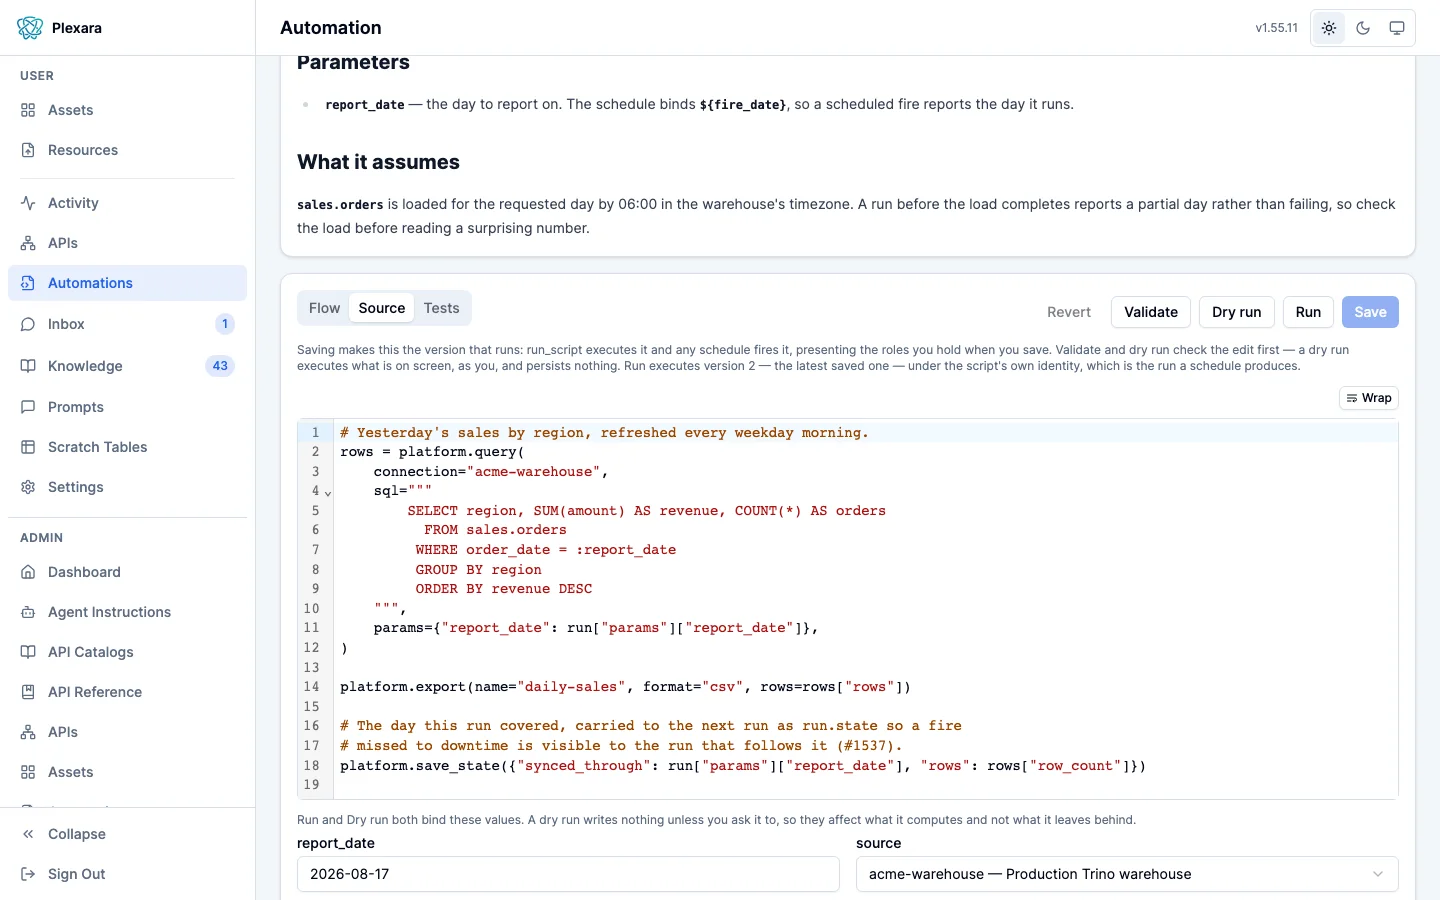This screenshot has height=900, width=1440.
Task: Save the script changes
Action: tap(1370, 312)
